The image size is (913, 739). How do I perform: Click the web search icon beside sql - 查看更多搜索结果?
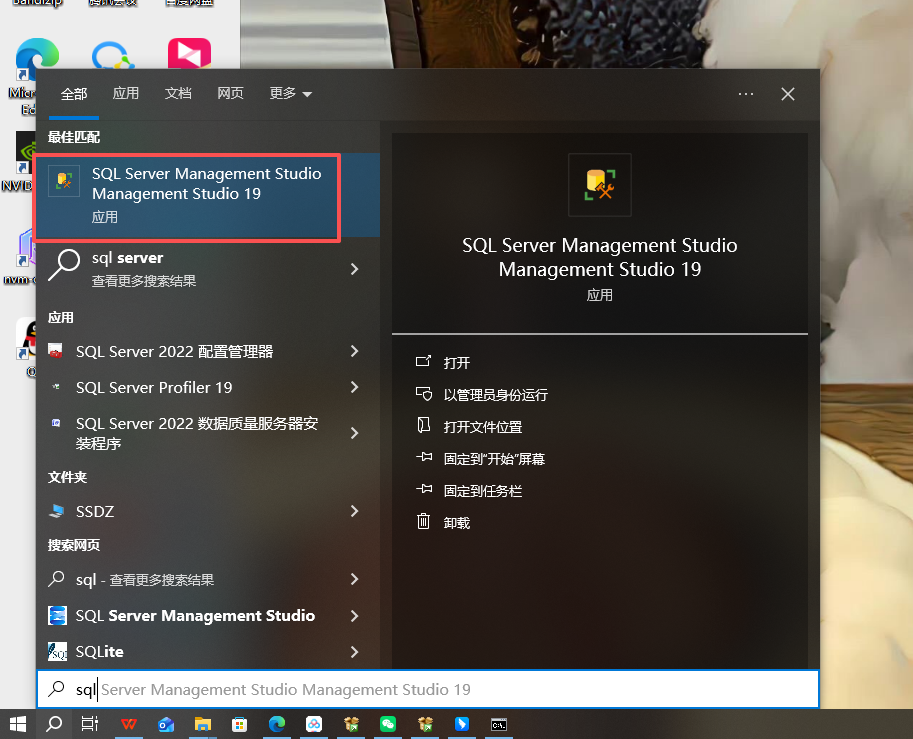point(56,579)
